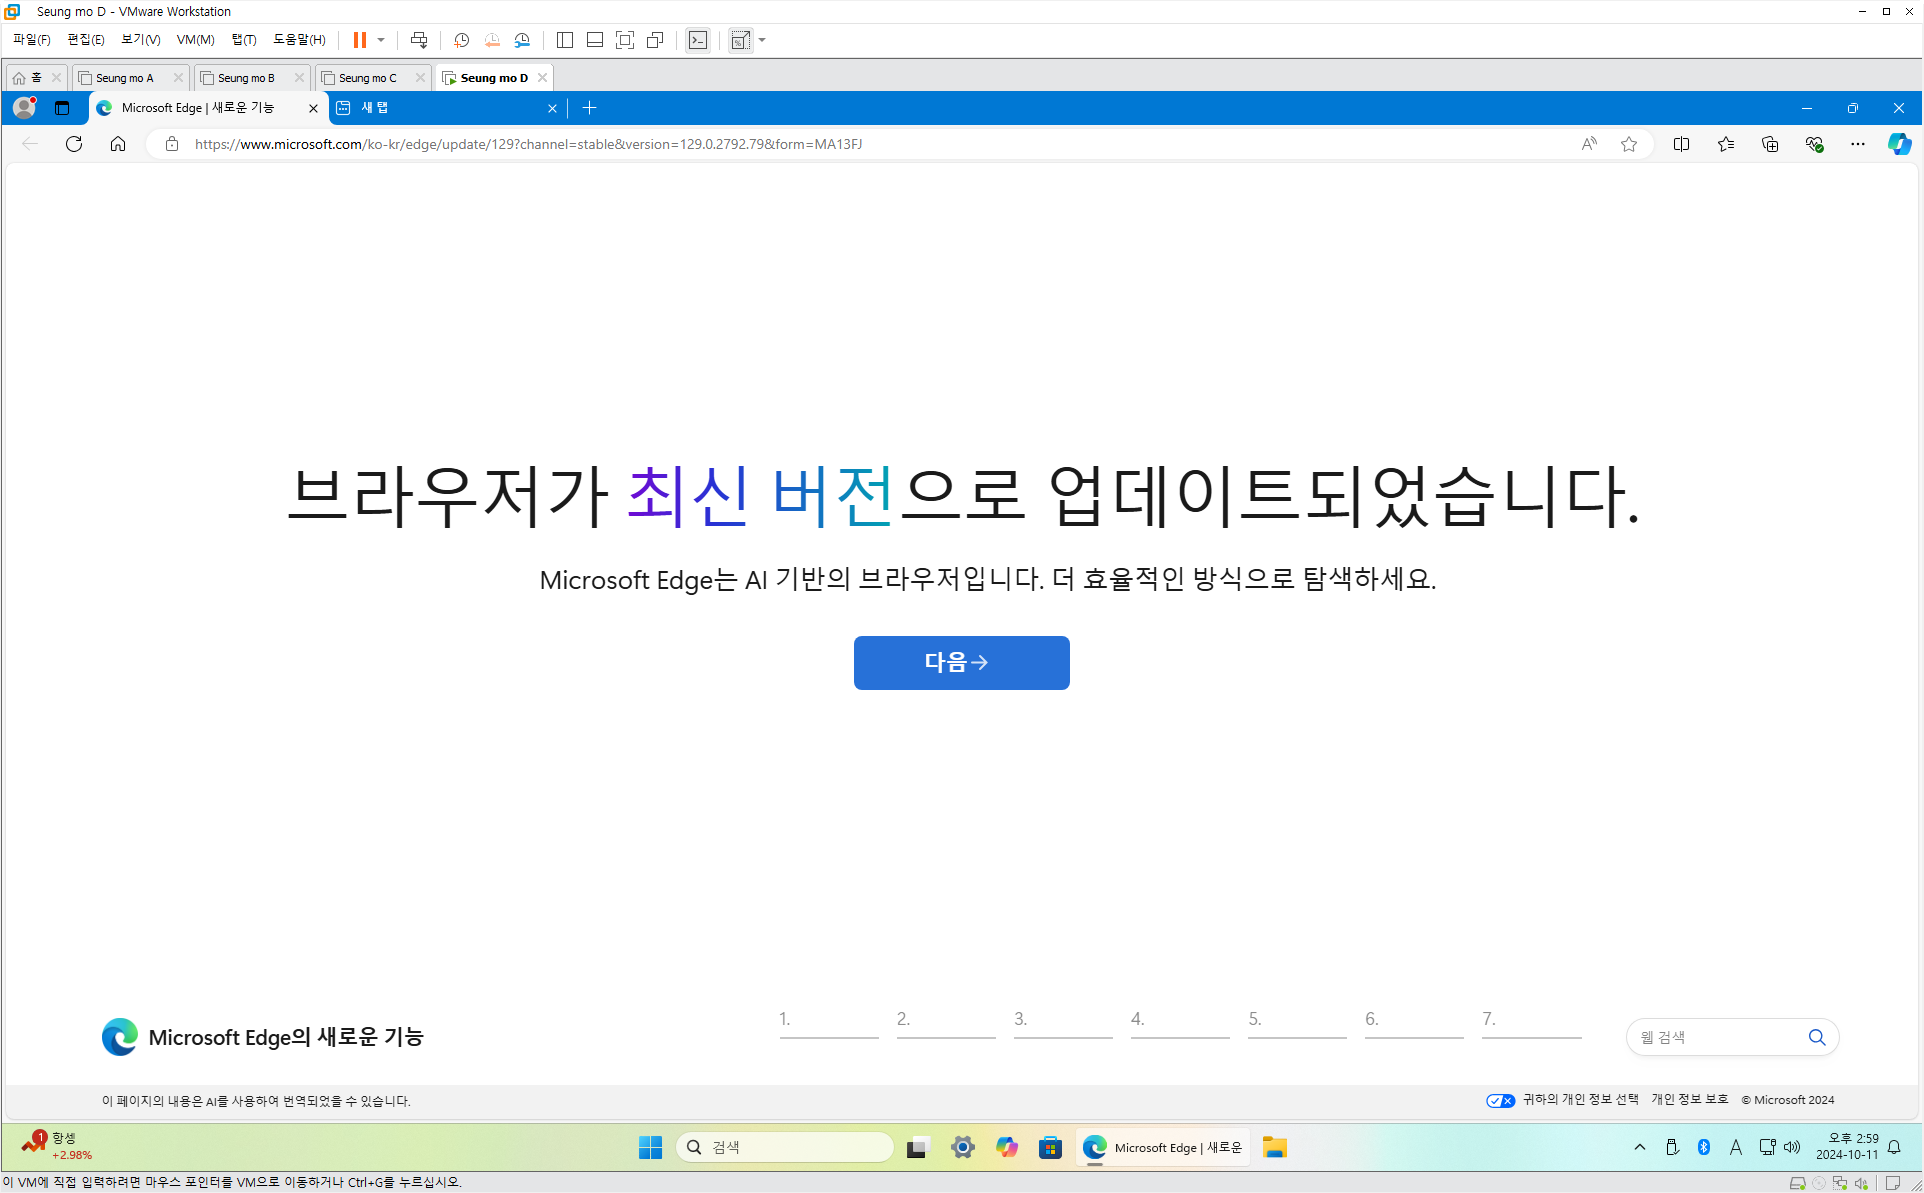This screenshot has height=1193, width=1924.
Task: Add page to Edge favorites star
Action: (x=1629, y=144)
